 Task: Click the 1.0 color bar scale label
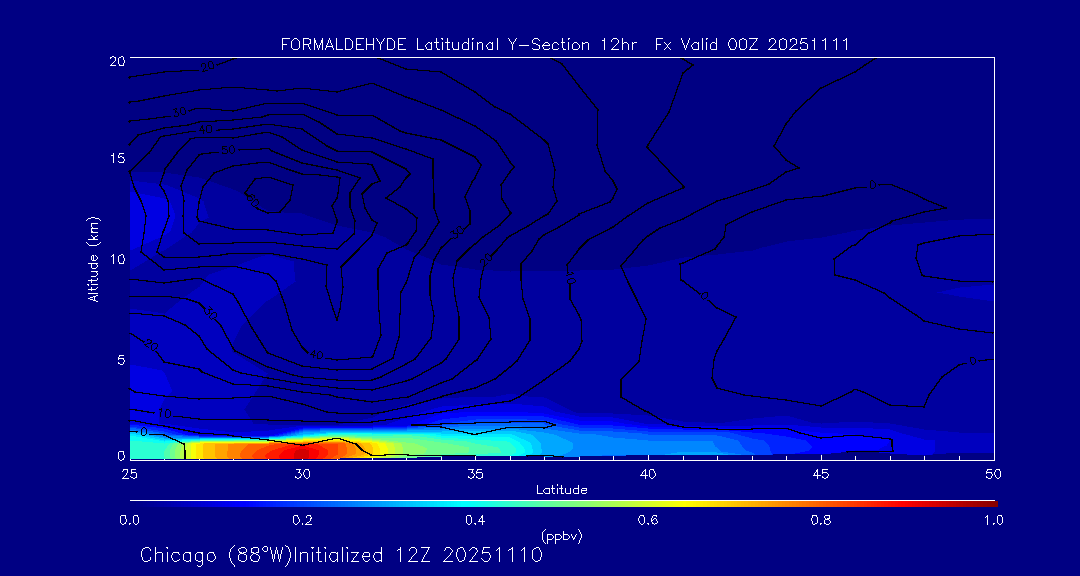coord(994,520)
